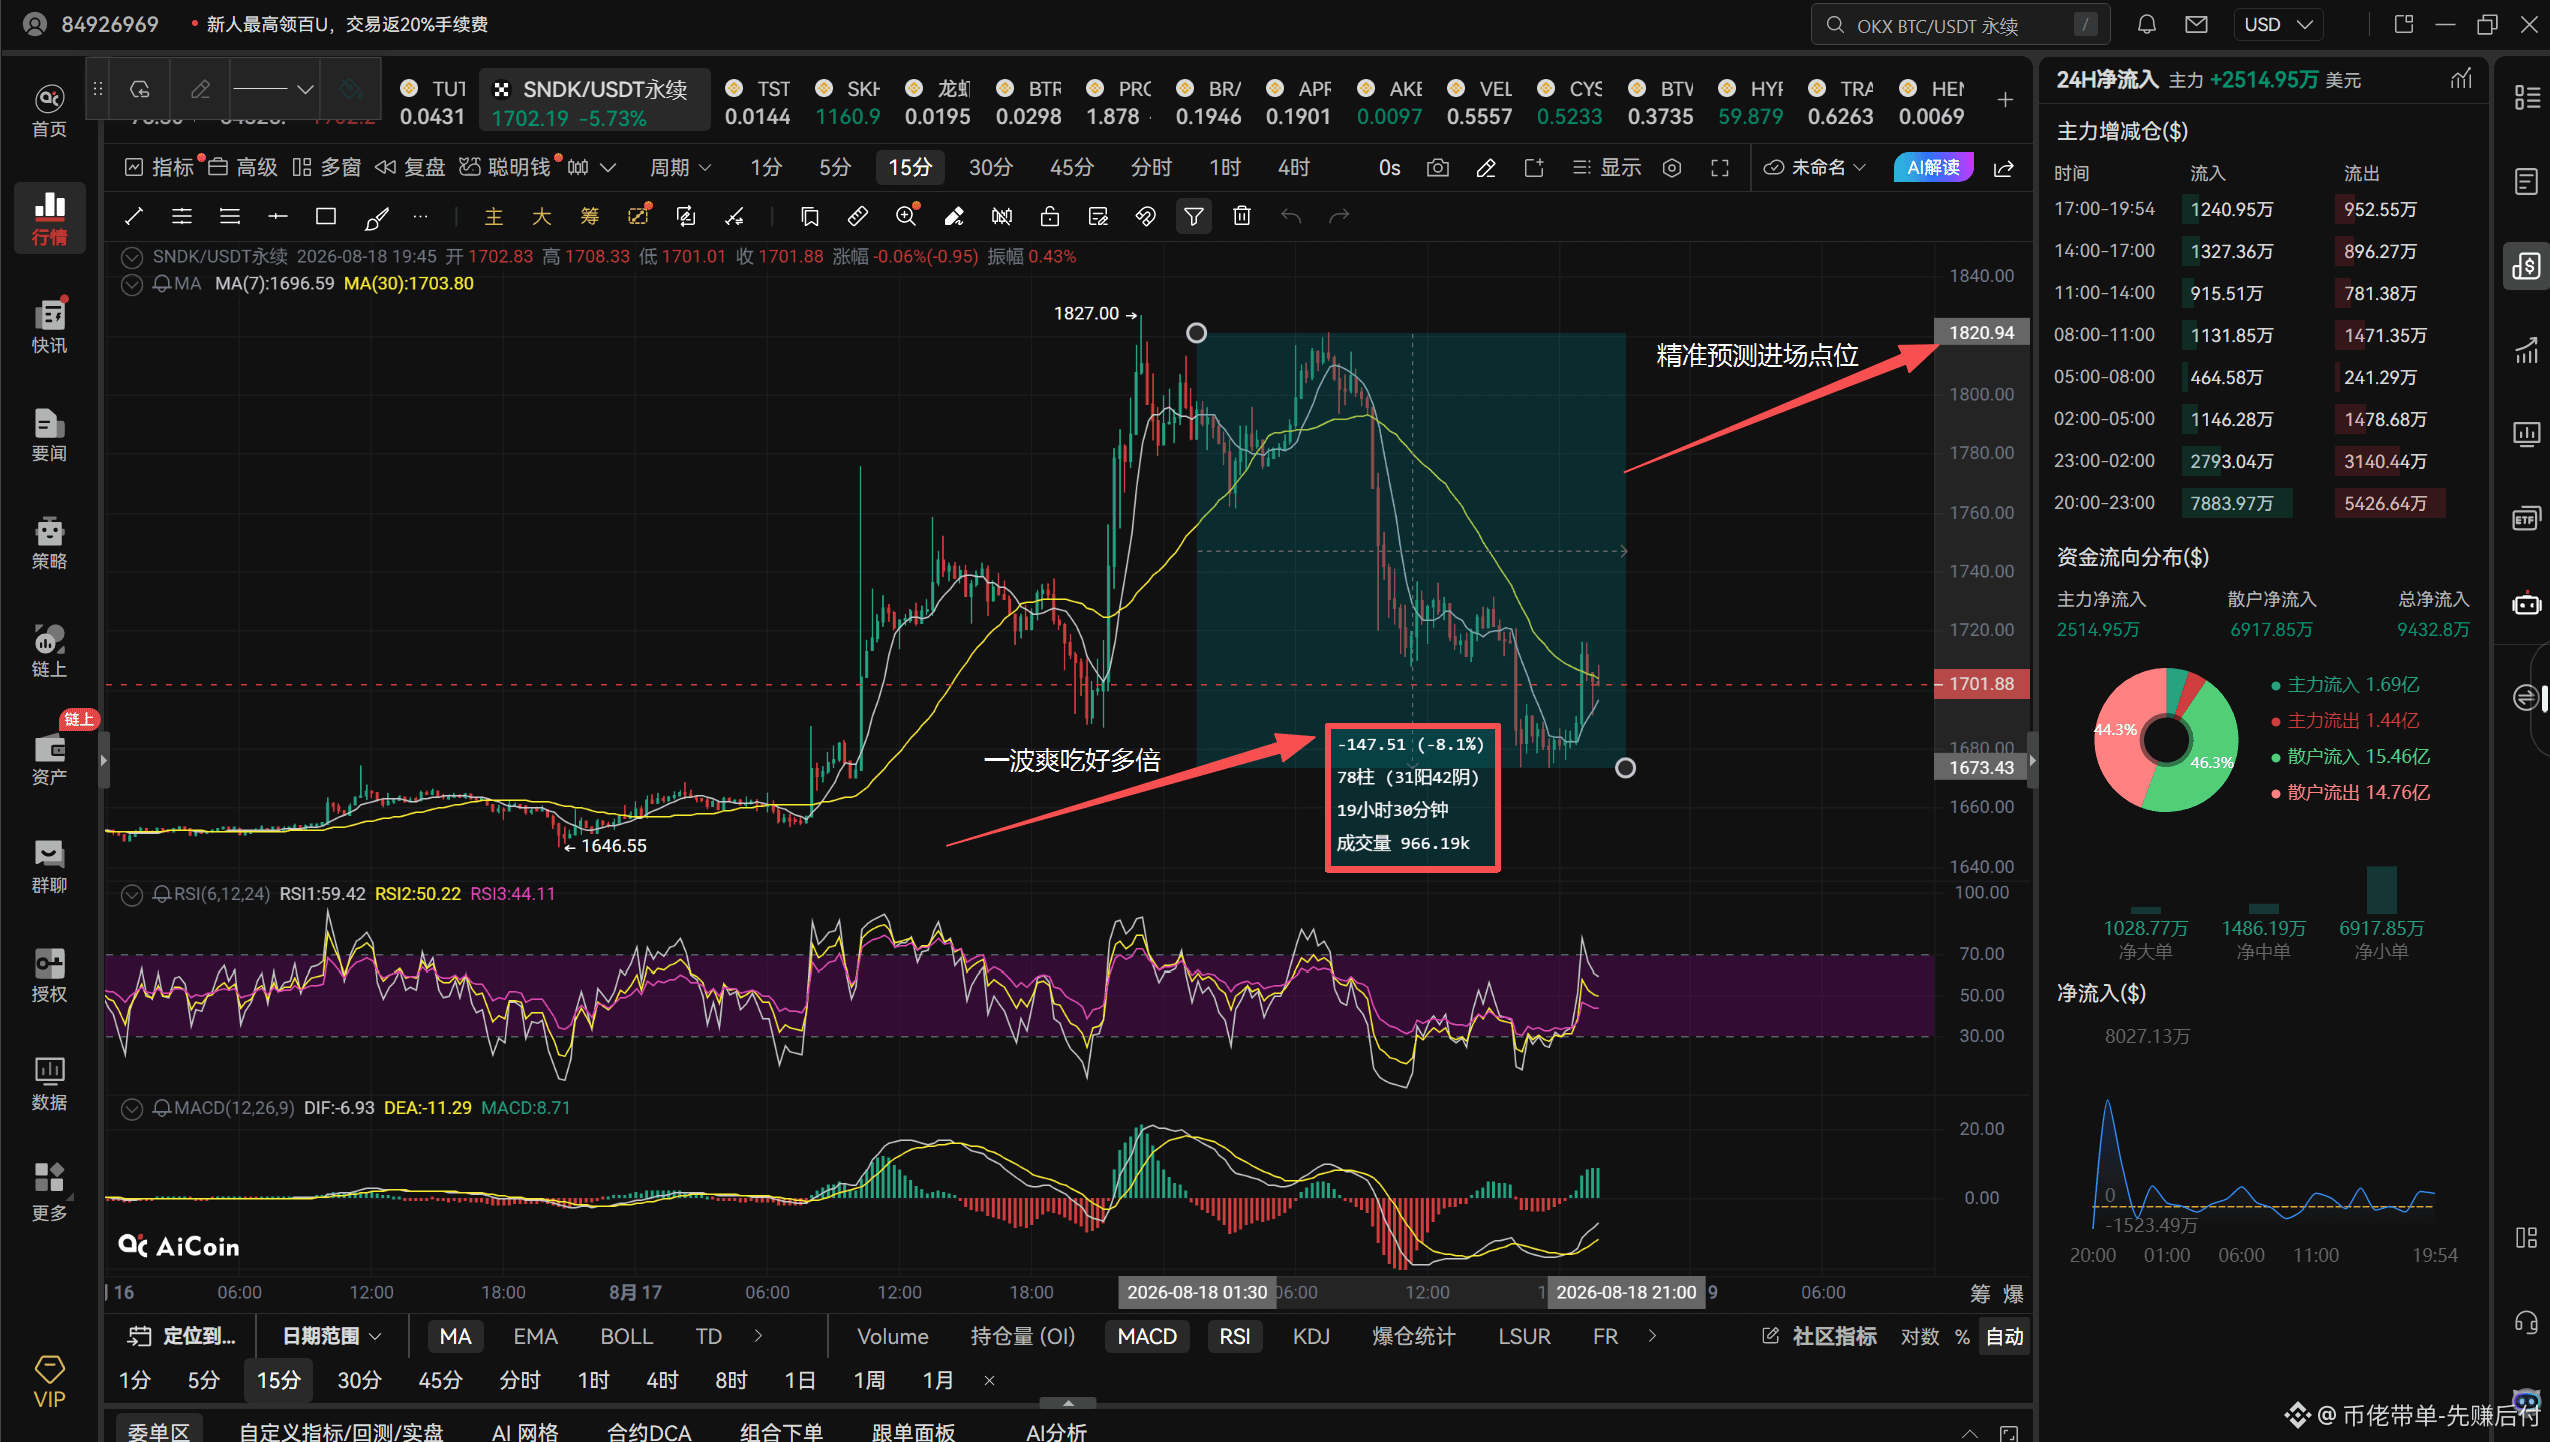
Task: Click the 2026-08-18 21:00 time marker
Action: click(x=1626, y=1292)
